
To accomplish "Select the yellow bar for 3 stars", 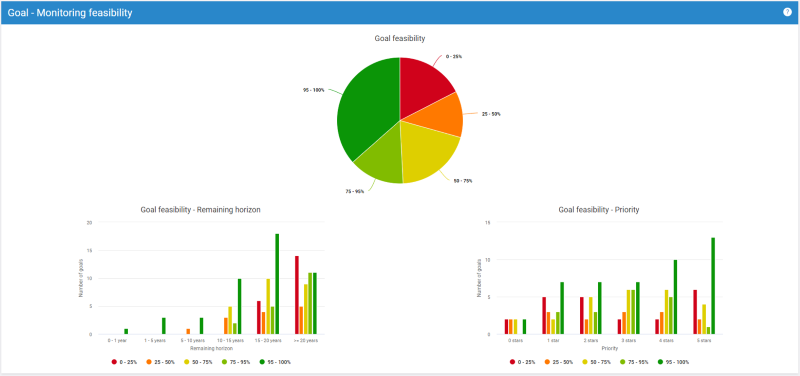I will tap(629, 312).
